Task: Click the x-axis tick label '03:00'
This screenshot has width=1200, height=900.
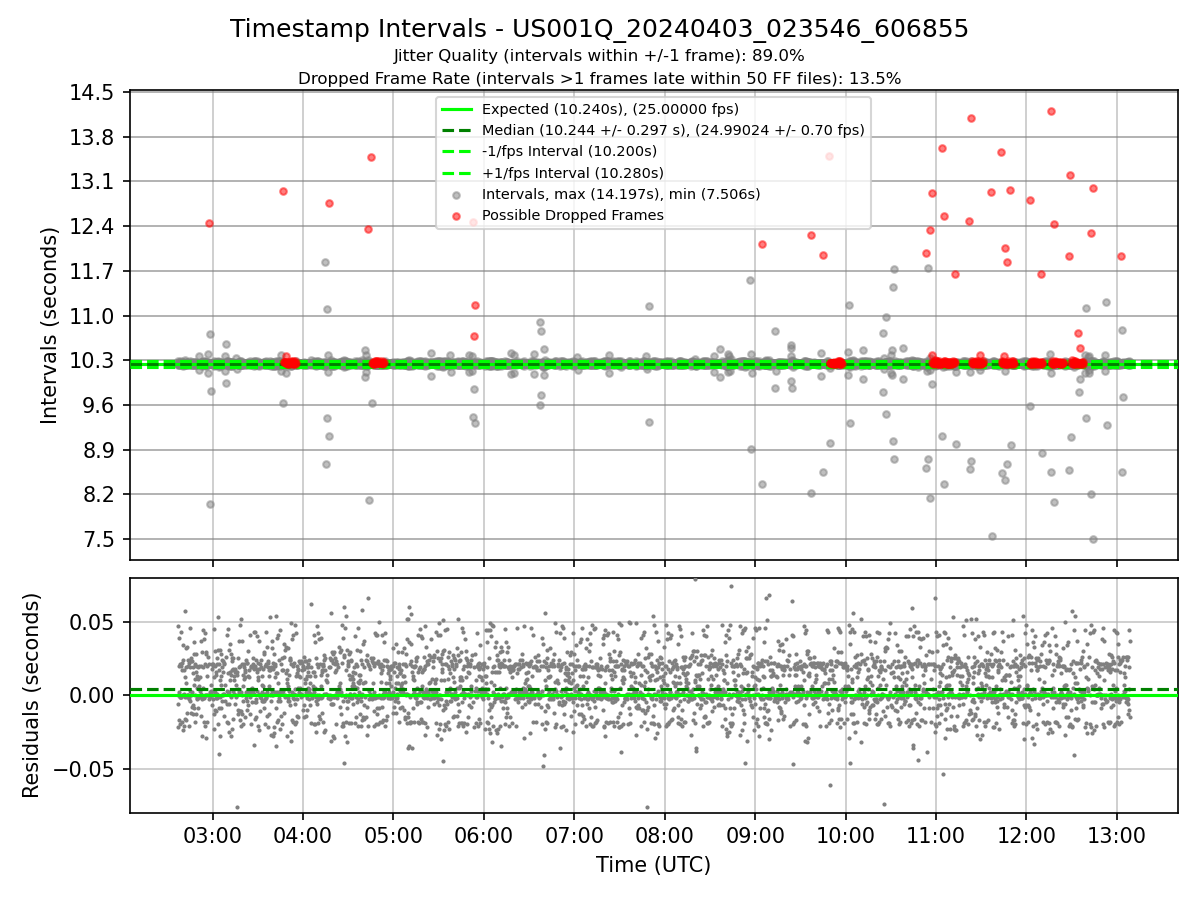Action: (211, 836)
